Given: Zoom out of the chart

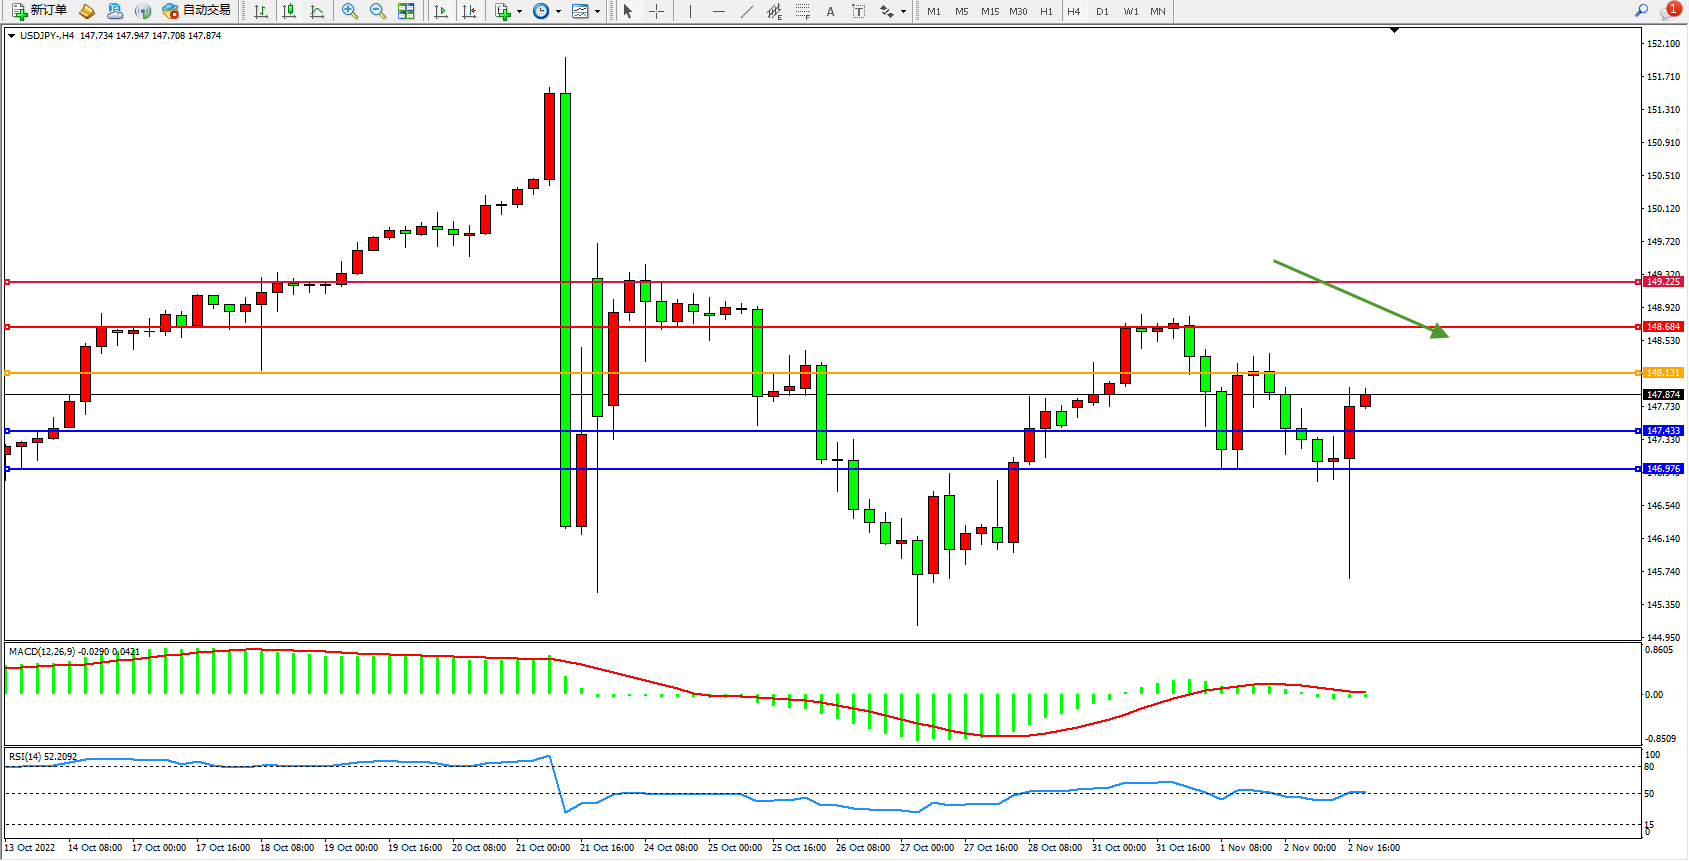Looking at the screenshot, I should click(x=378, y=11).
